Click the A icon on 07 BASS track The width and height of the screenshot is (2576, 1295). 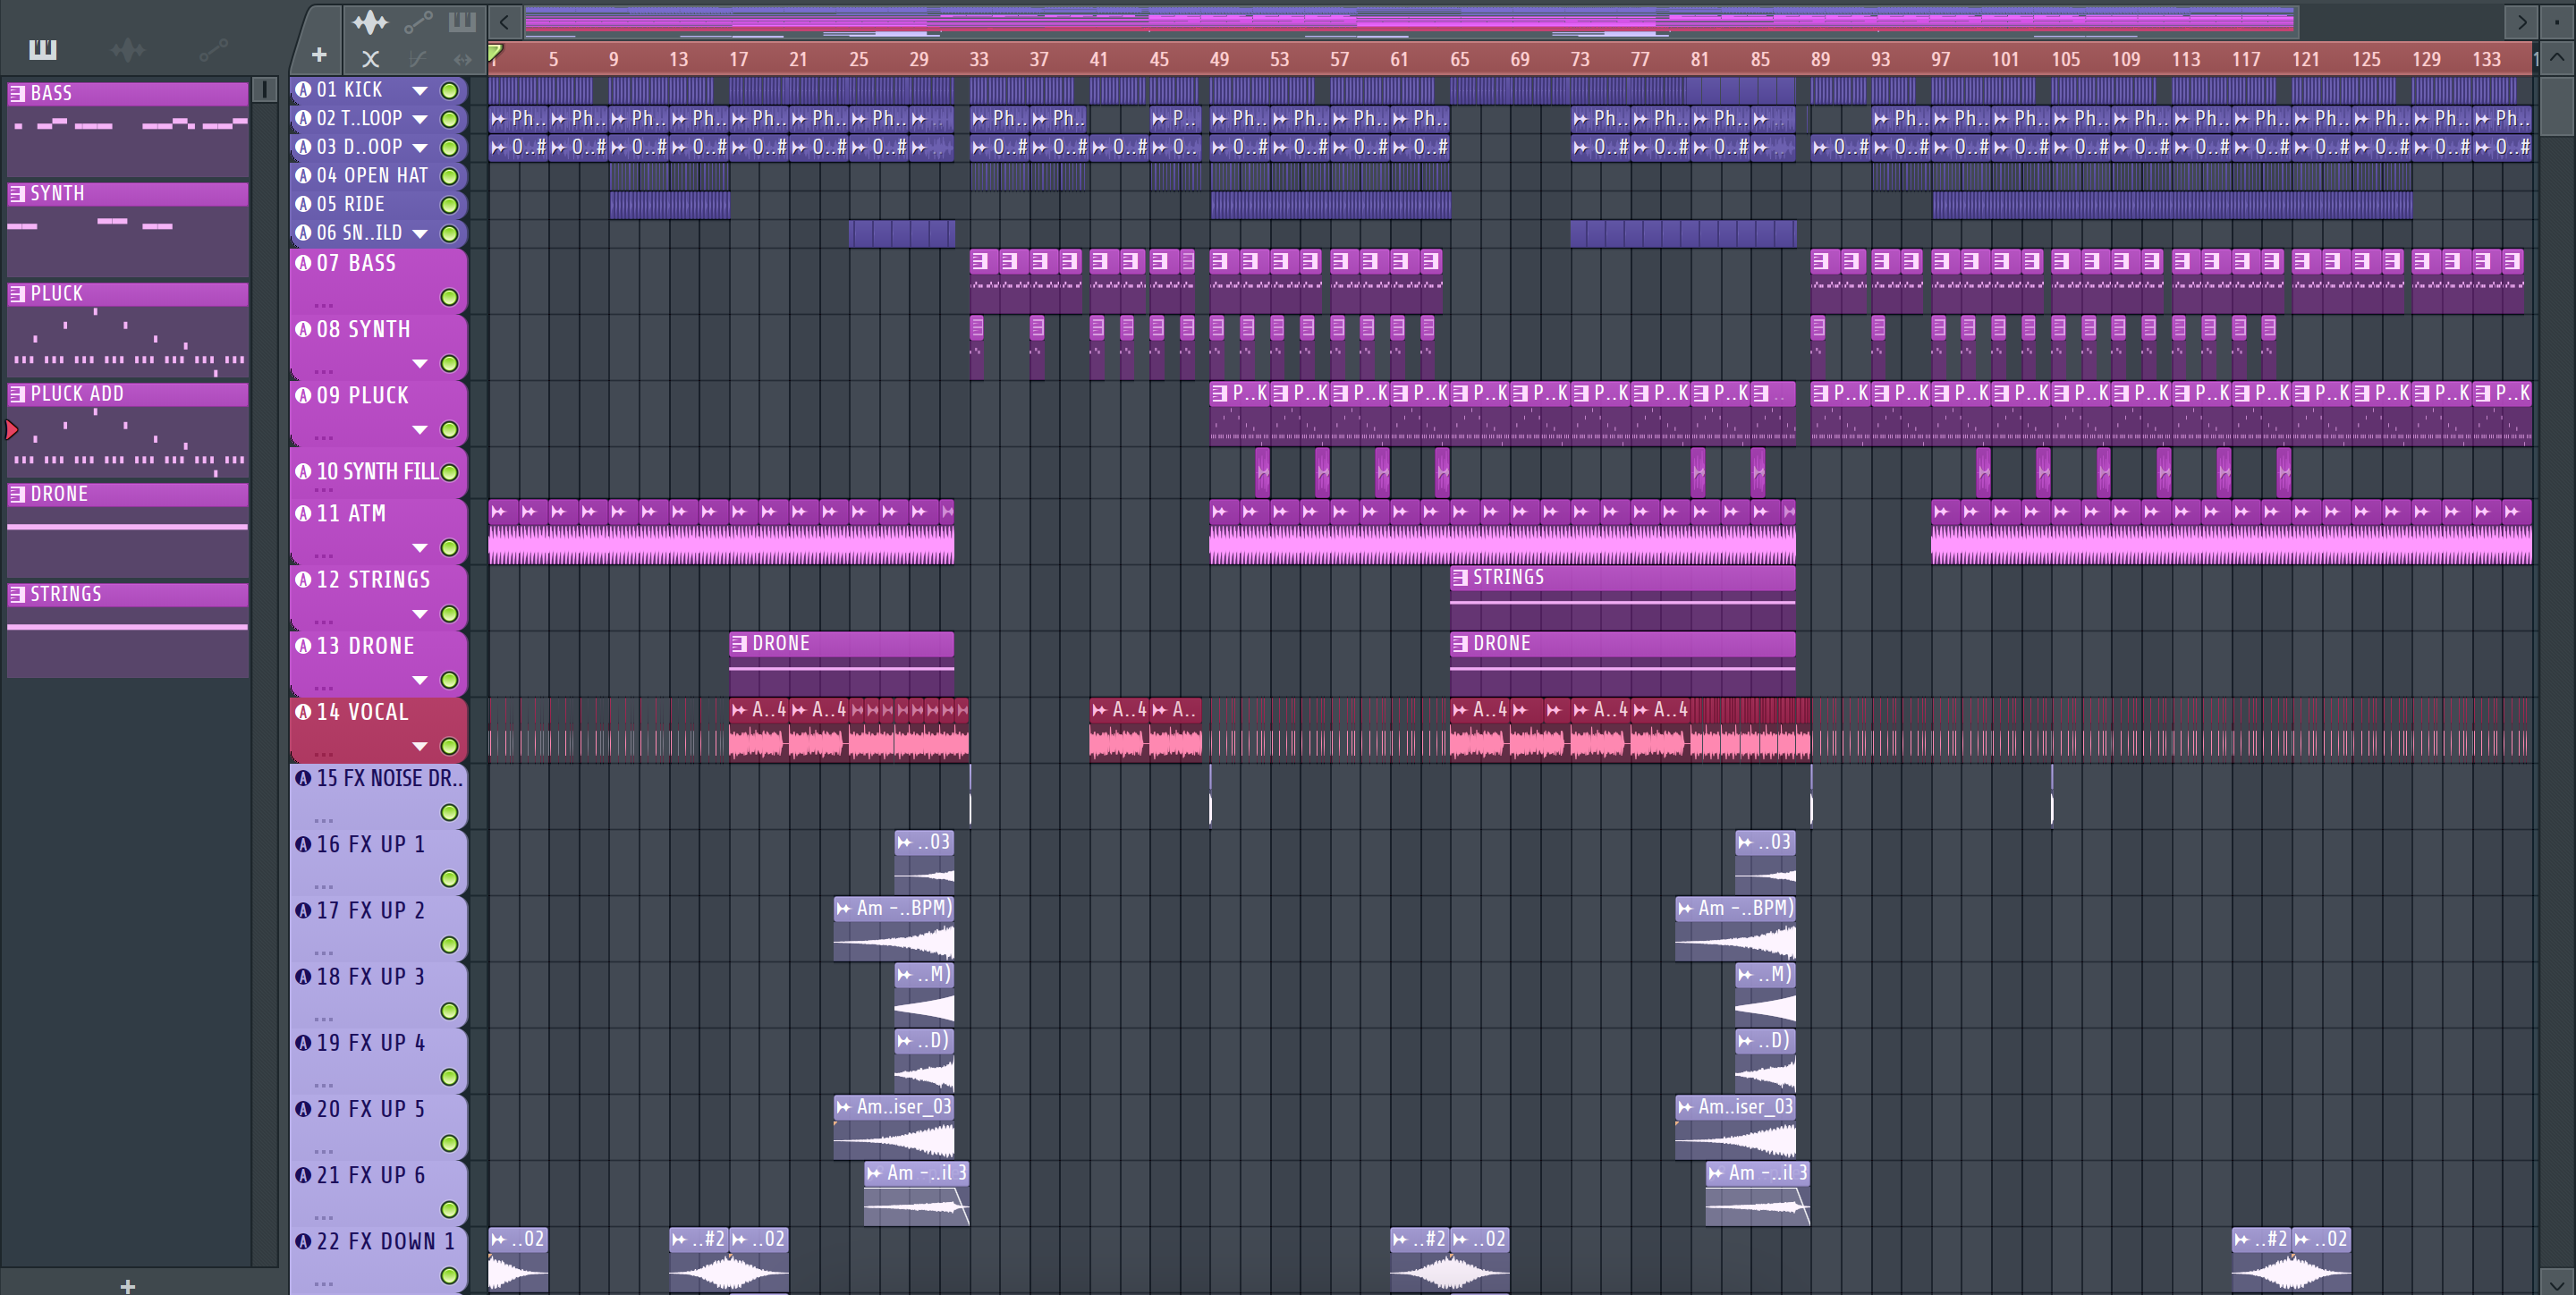(304, 264)
